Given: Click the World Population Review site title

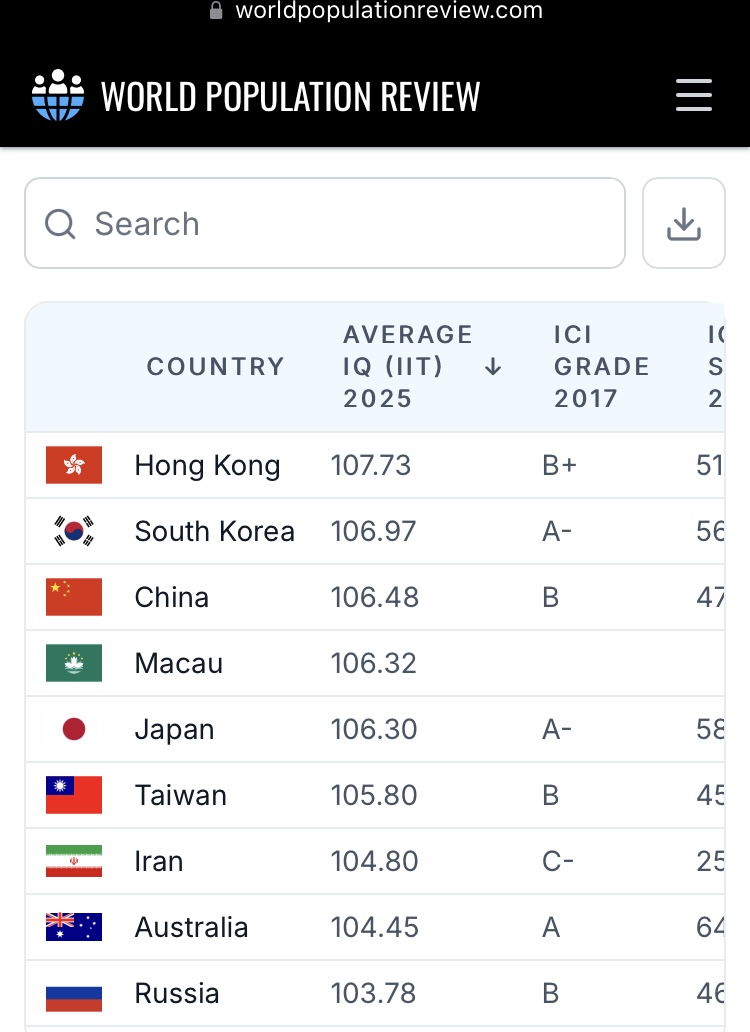Looking at the screenshot, I should (290, 96).
